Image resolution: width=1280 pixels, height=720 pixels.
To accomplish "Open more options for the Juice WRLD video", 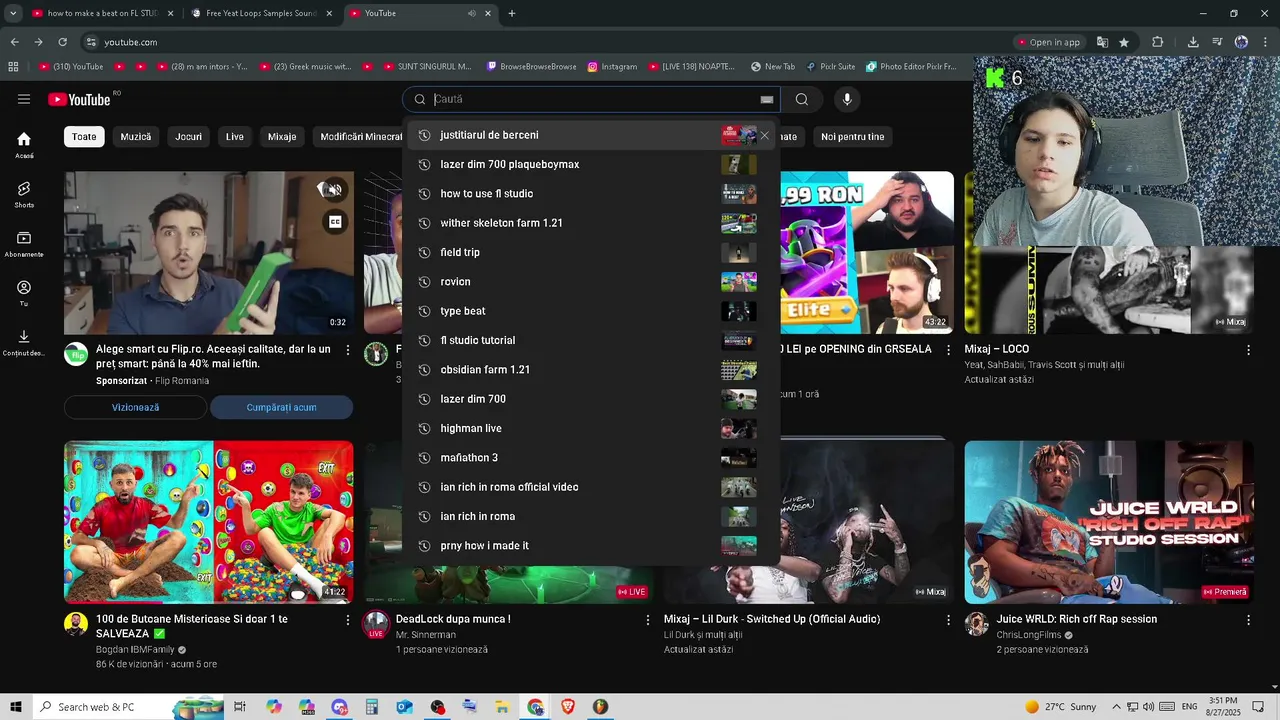I will (1248, 620).
